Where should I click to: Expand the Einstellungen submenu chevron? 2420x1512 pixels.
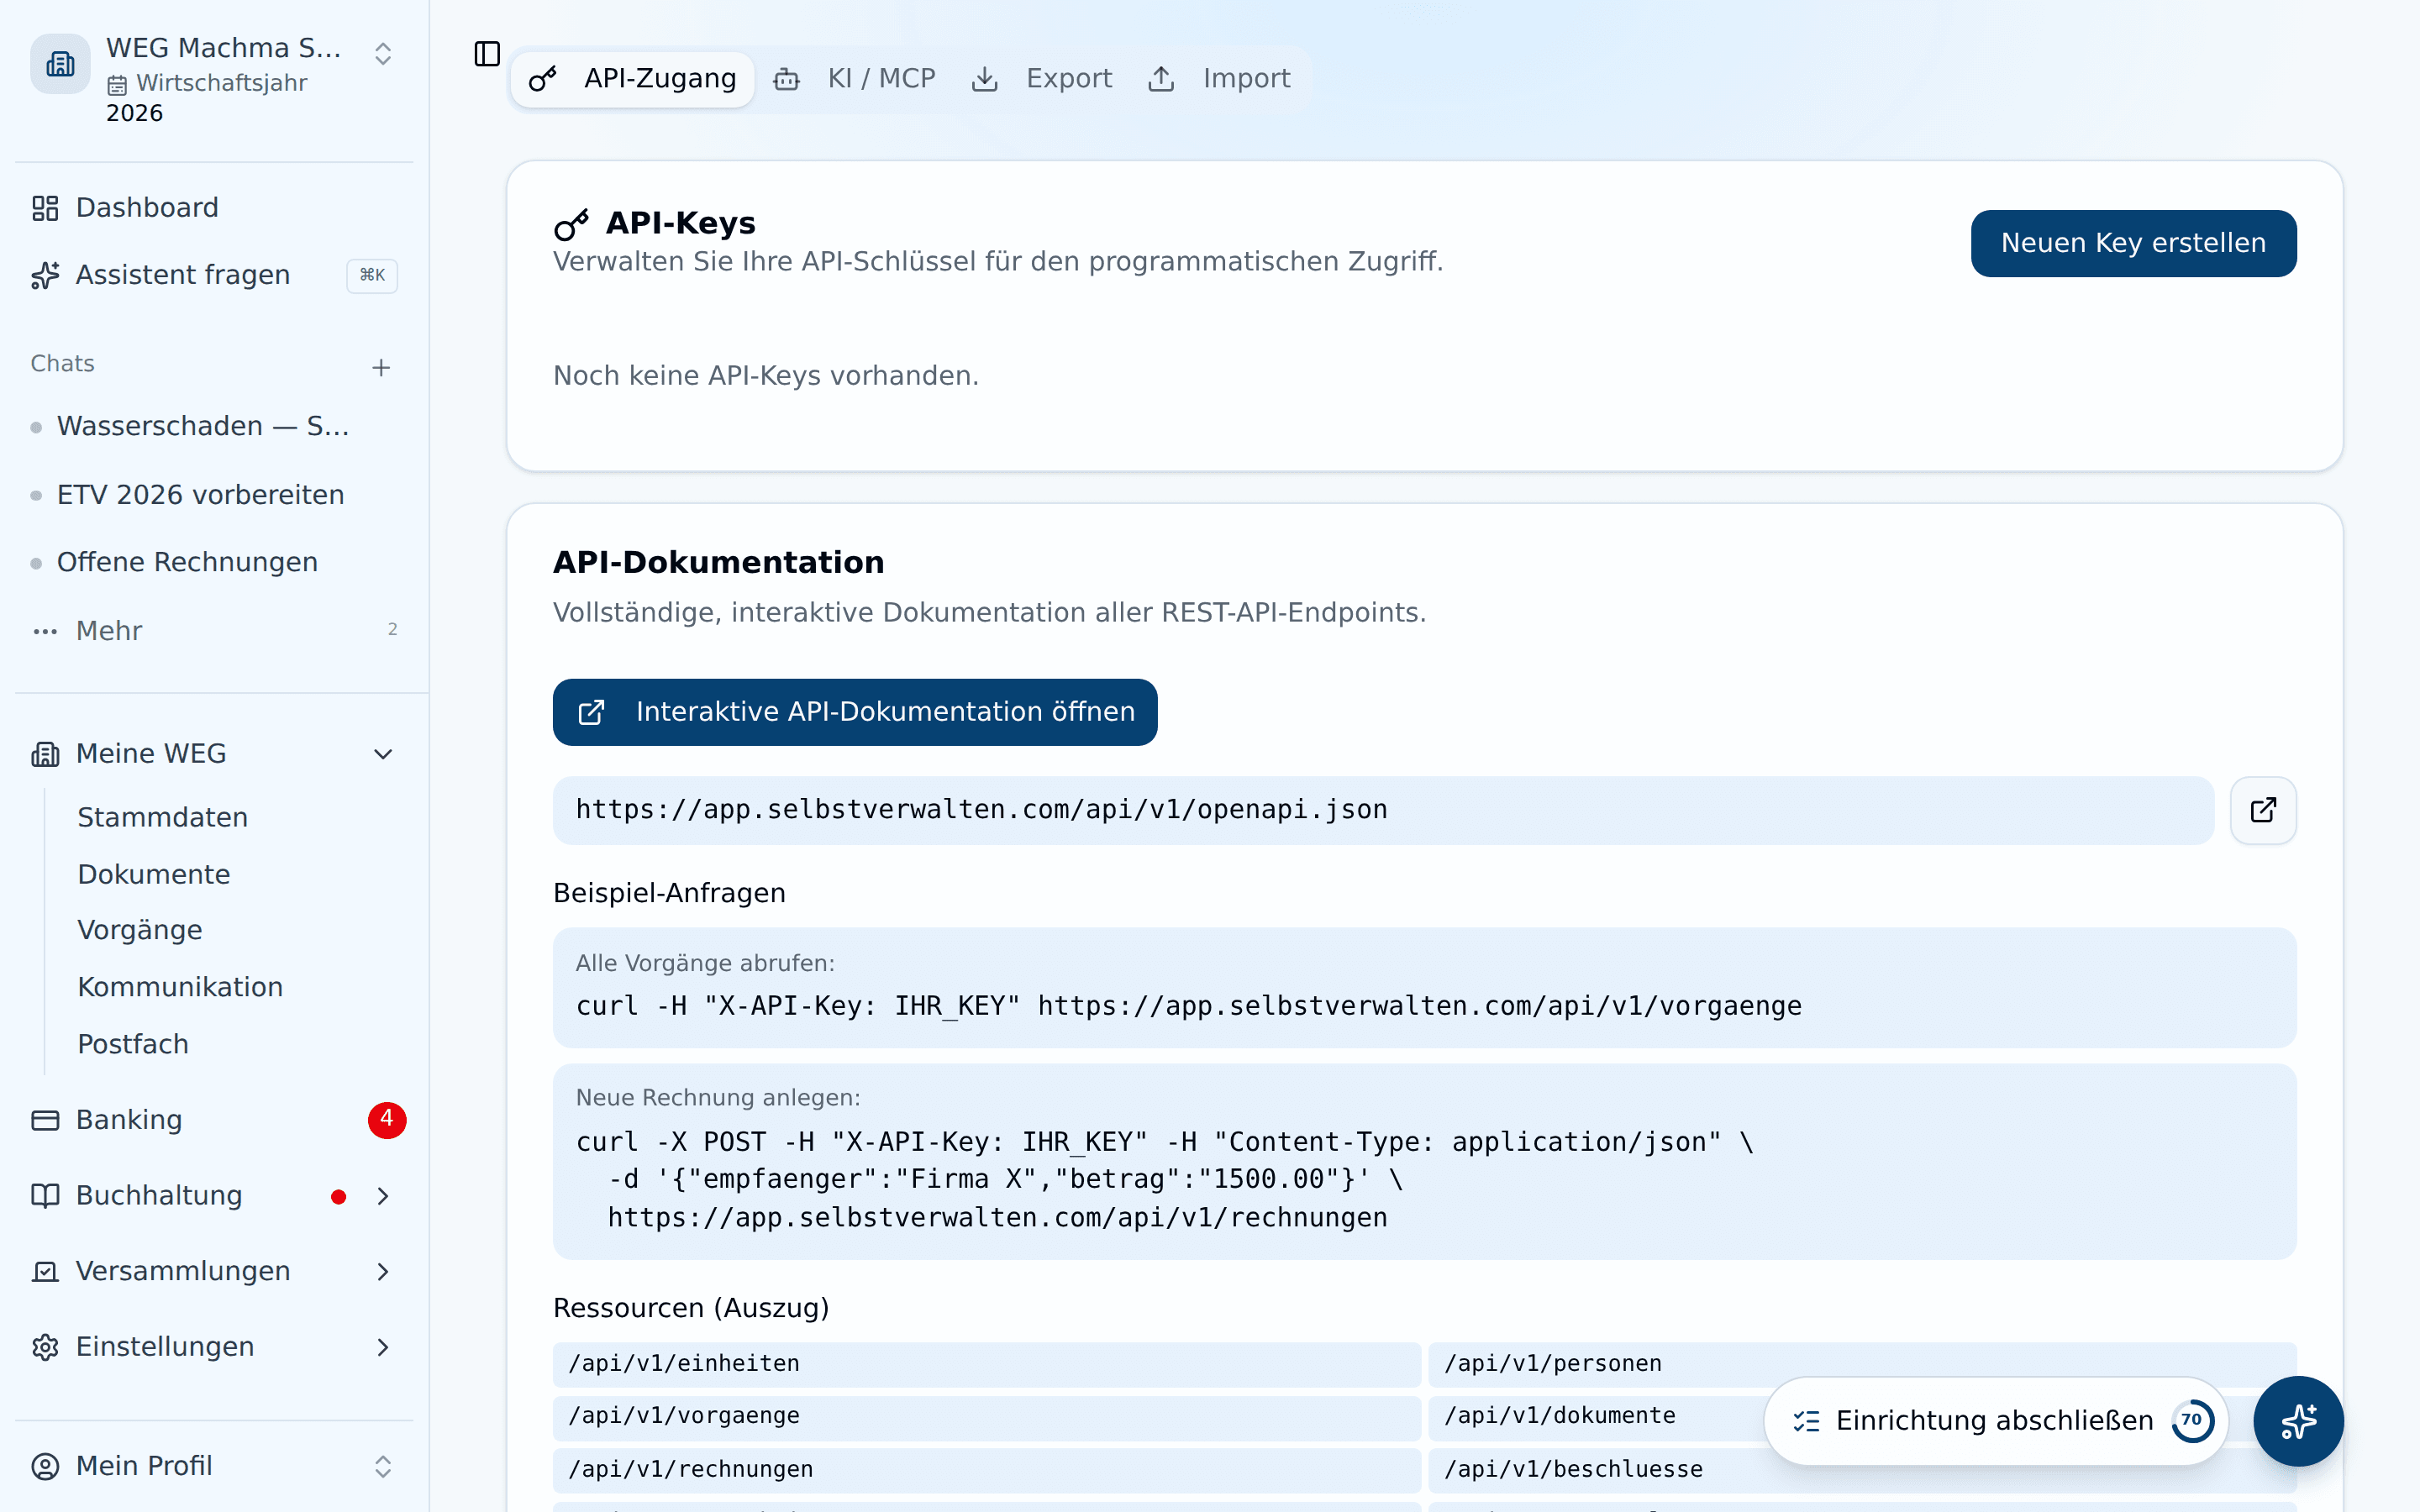(383, 1347)
